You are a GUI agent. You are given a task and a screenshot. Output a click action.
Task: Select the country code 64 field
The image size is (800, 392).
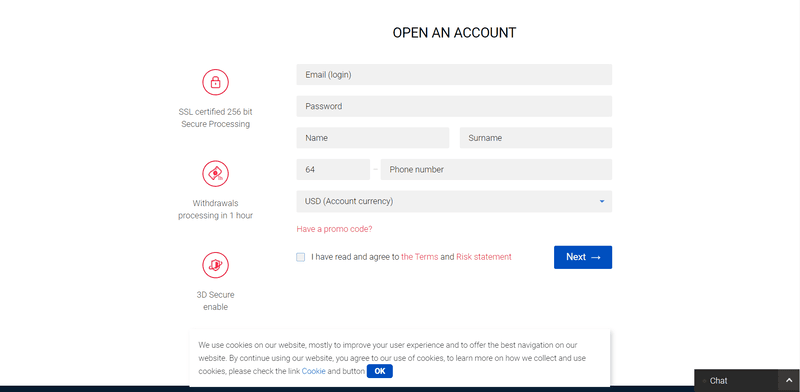[x=333, y=169]
